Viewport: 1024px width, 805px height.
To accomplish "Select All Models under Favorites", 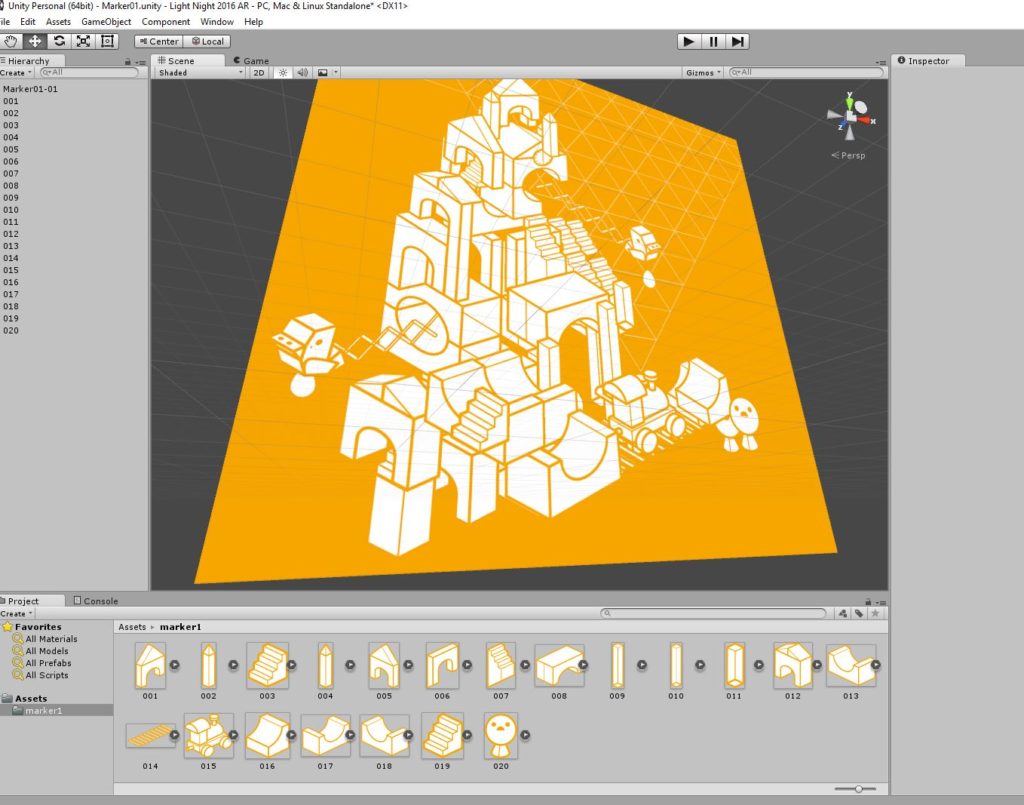I will tap(46, 651).
